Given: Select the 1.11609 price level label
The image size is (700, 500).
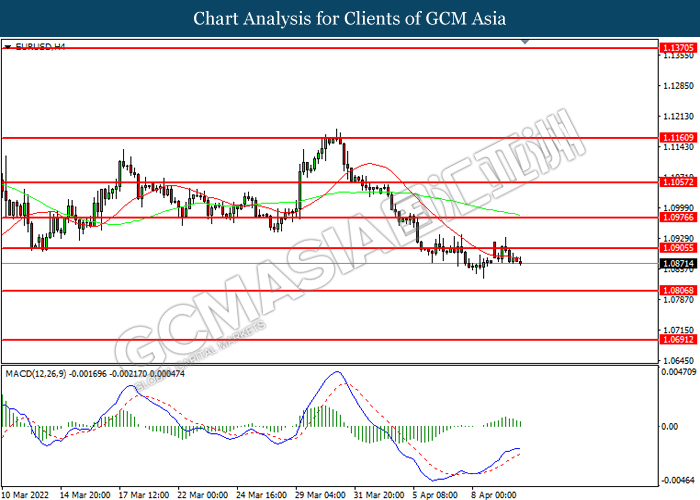Looking at the screenshot, I should click(678, 138).
